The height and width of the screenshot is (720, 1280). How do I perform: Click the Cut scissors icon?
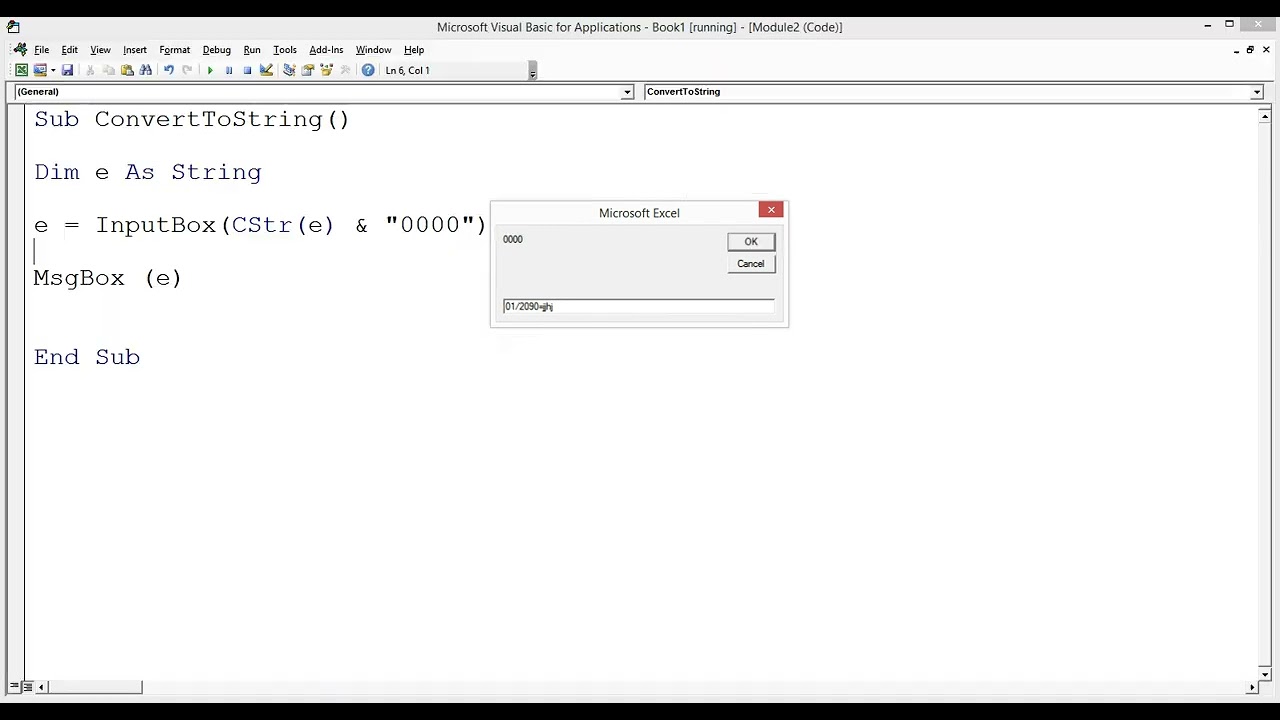pyautogui.click(x=90, y=70)
